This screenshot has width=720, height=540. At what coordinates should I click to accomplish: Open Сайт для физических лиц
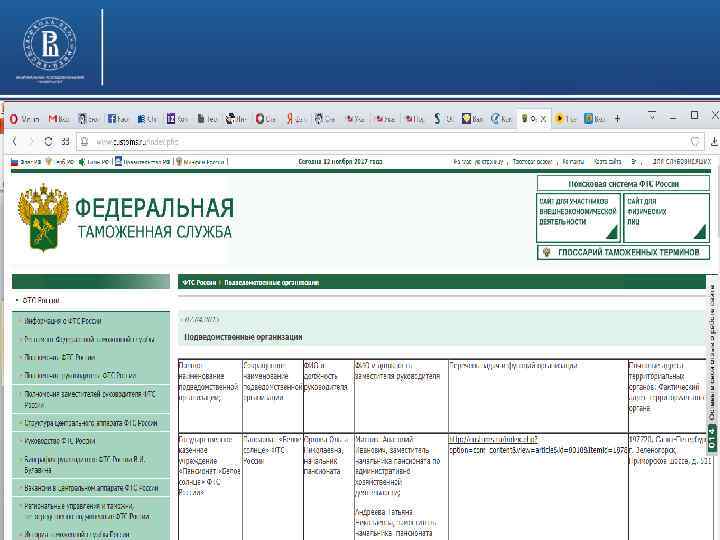pyautogui.click(x=666, y=218)
